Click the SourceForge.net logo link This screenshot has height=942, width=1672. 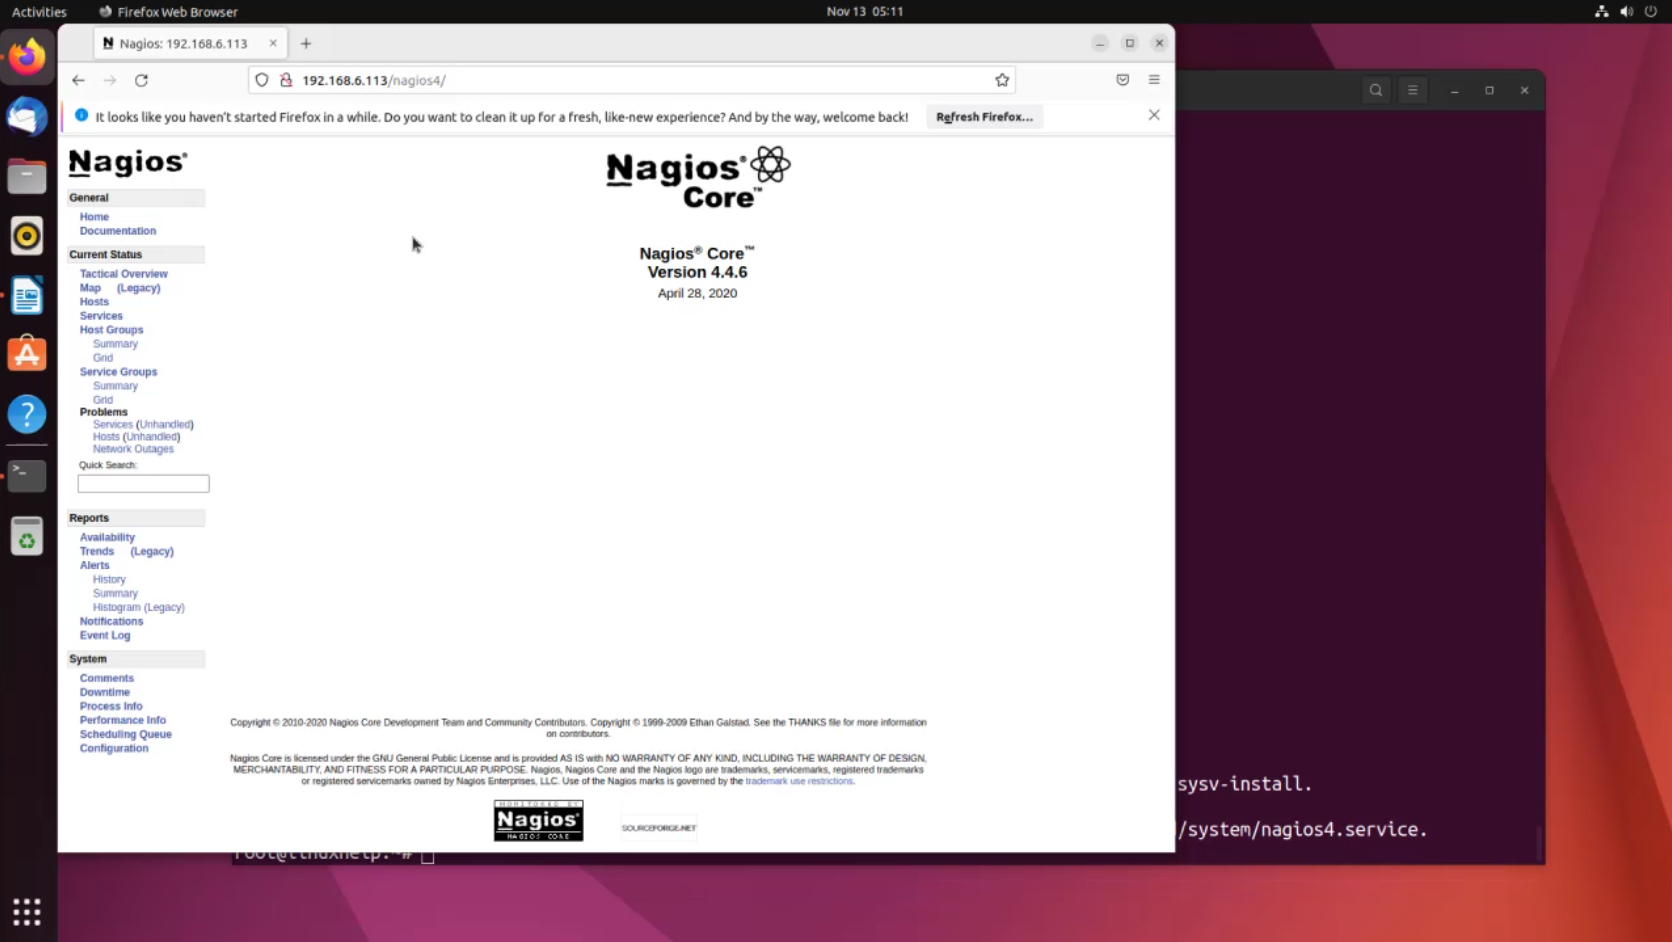[659, 828]
